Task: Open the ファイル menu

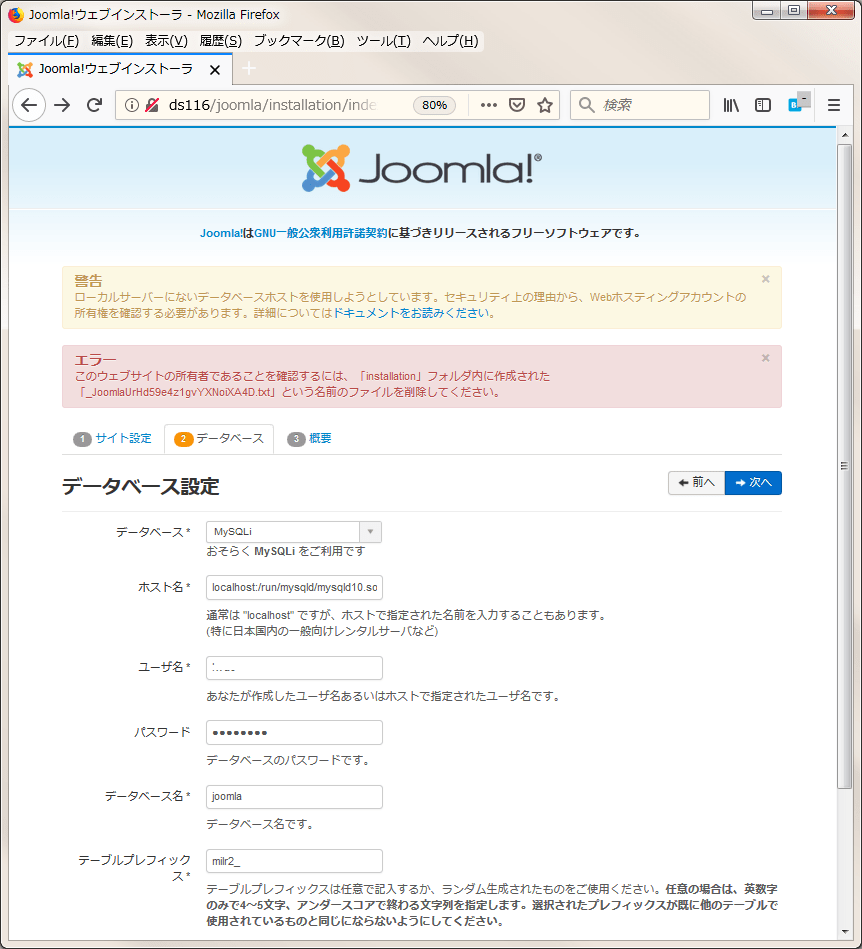Action: click(x=46, y=41)
